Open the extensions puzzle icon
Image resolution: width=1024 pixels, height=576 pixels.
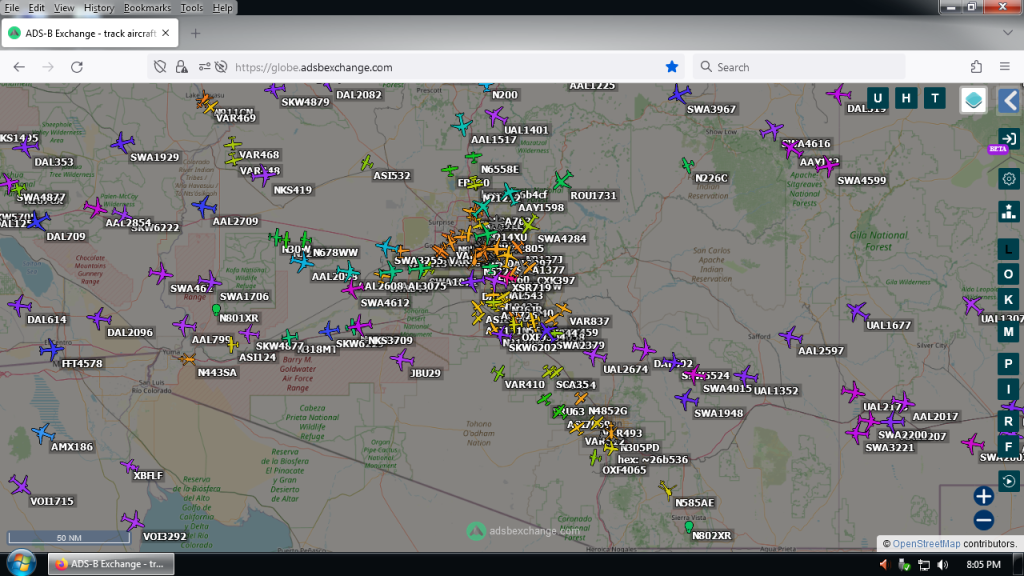click(976, 67)
